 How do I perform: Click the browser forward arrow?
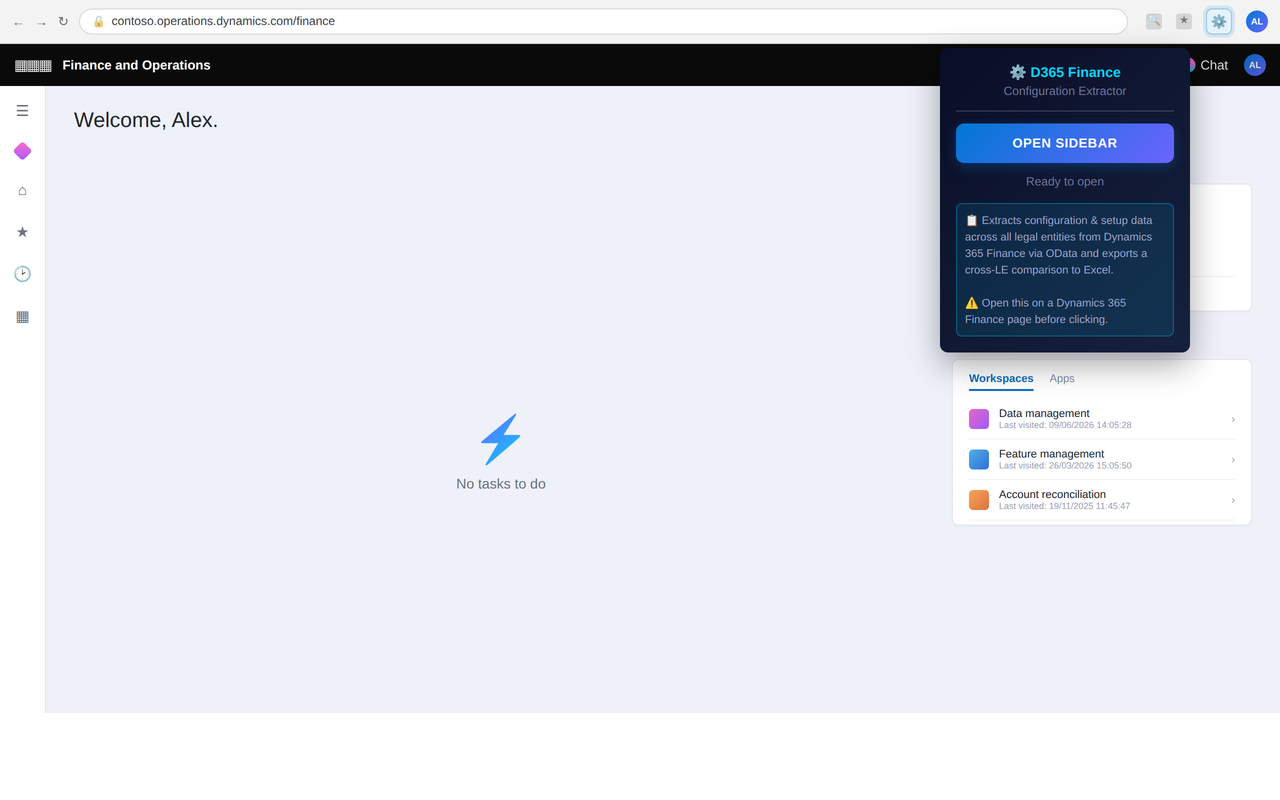41,22
